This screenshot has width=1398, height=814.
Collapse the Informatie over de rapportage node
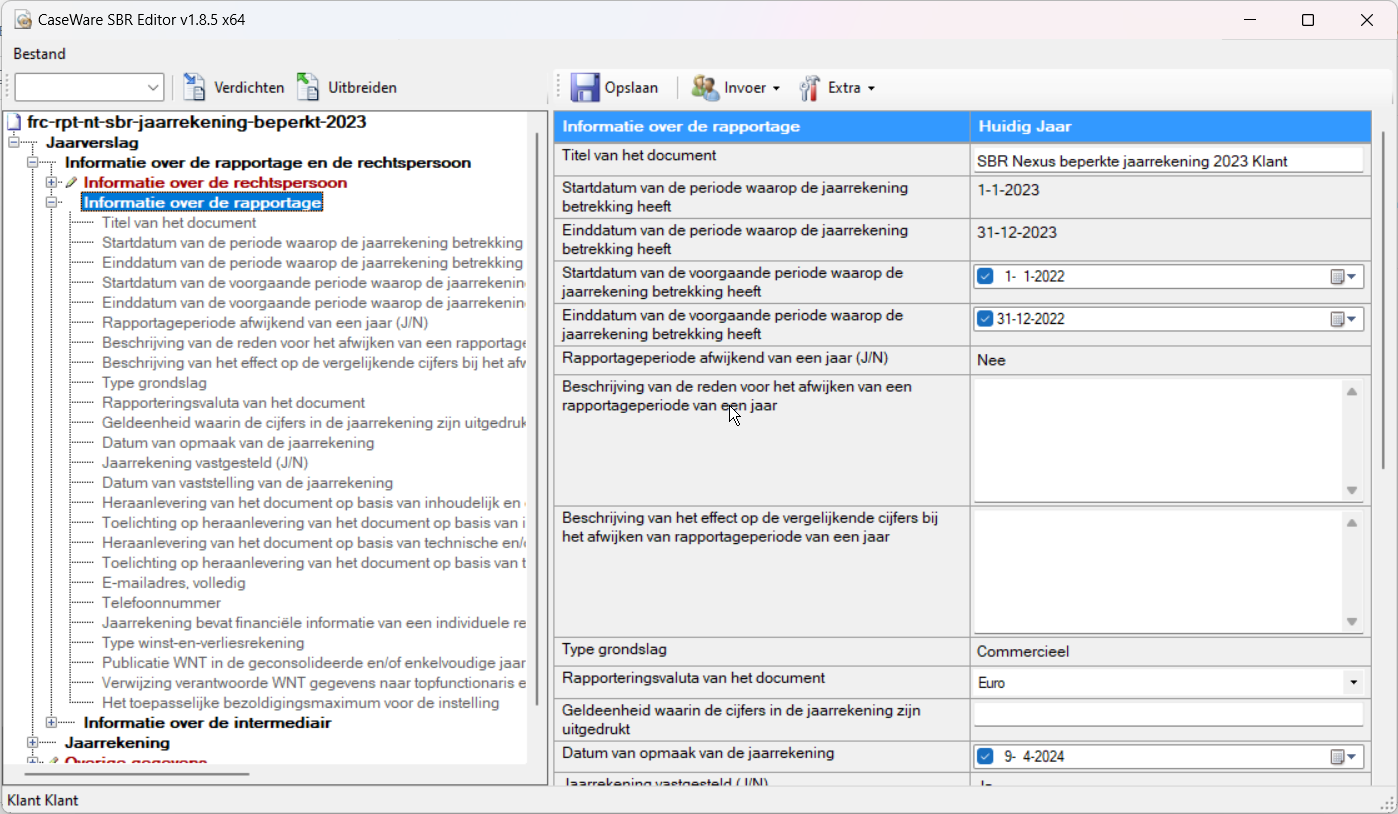52,203
